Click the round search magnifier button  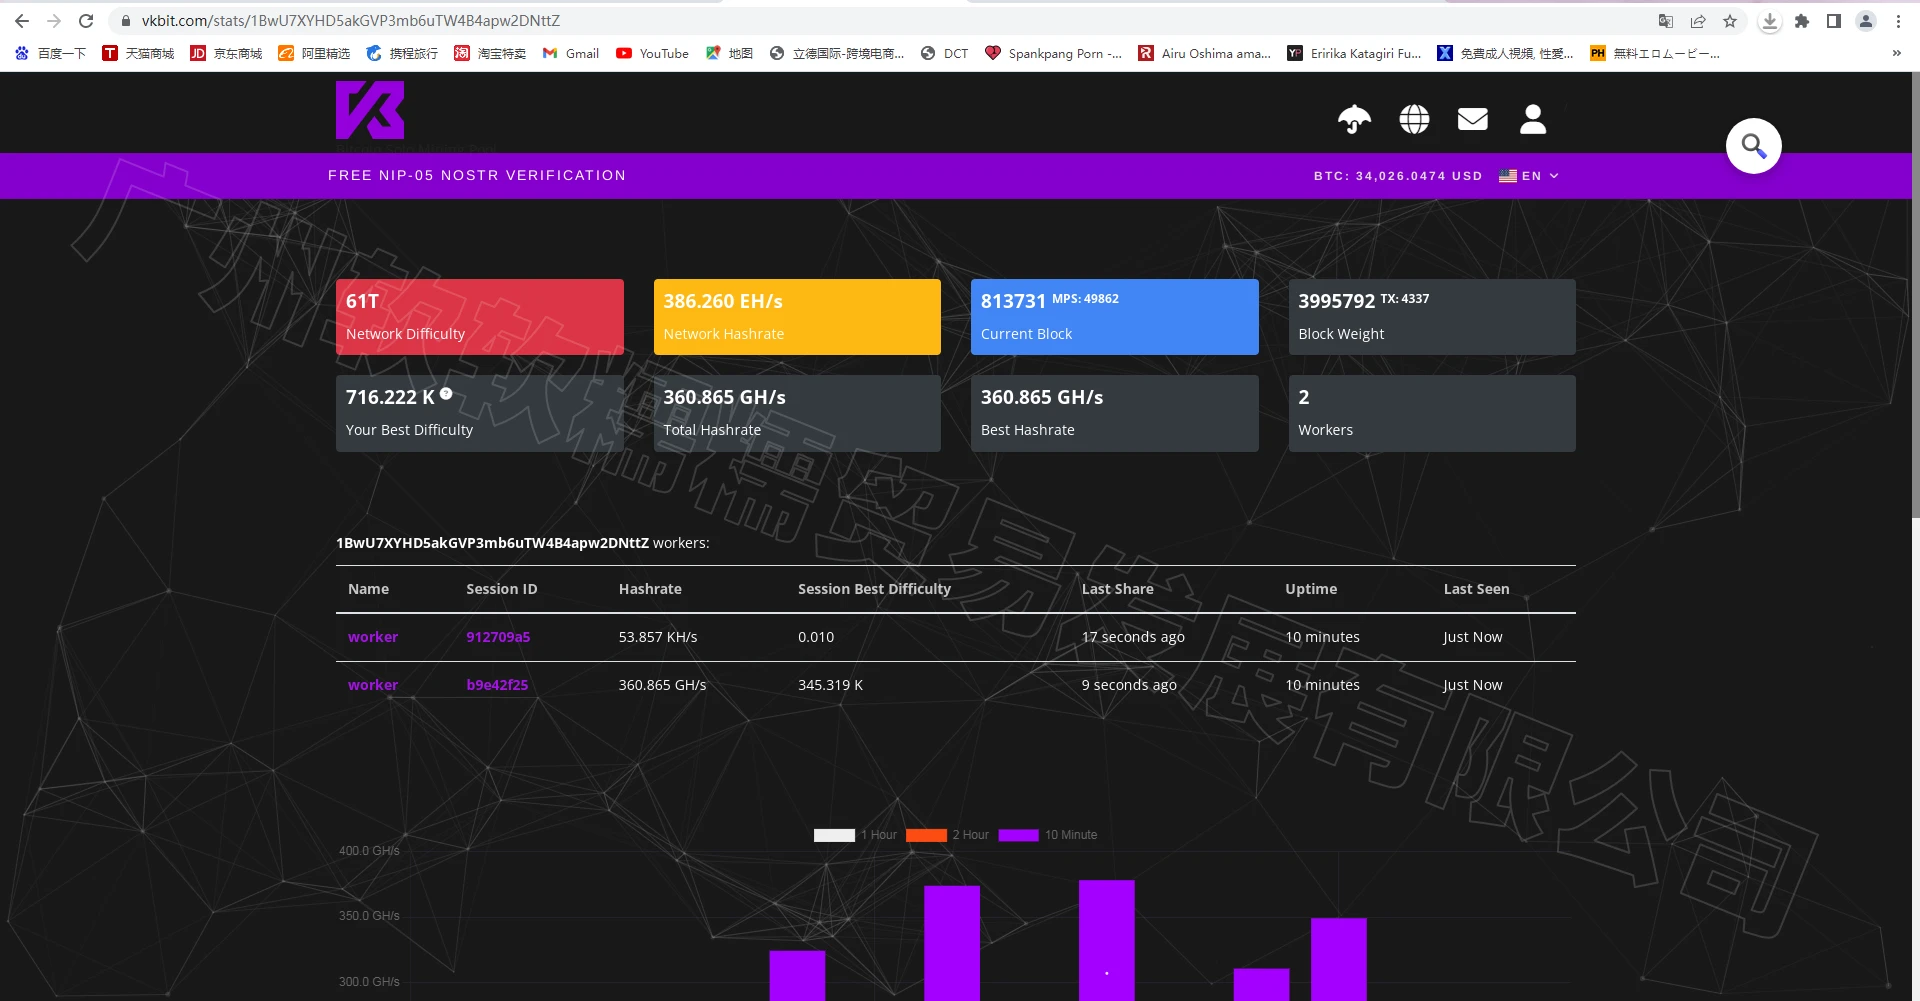(1754, 146)
